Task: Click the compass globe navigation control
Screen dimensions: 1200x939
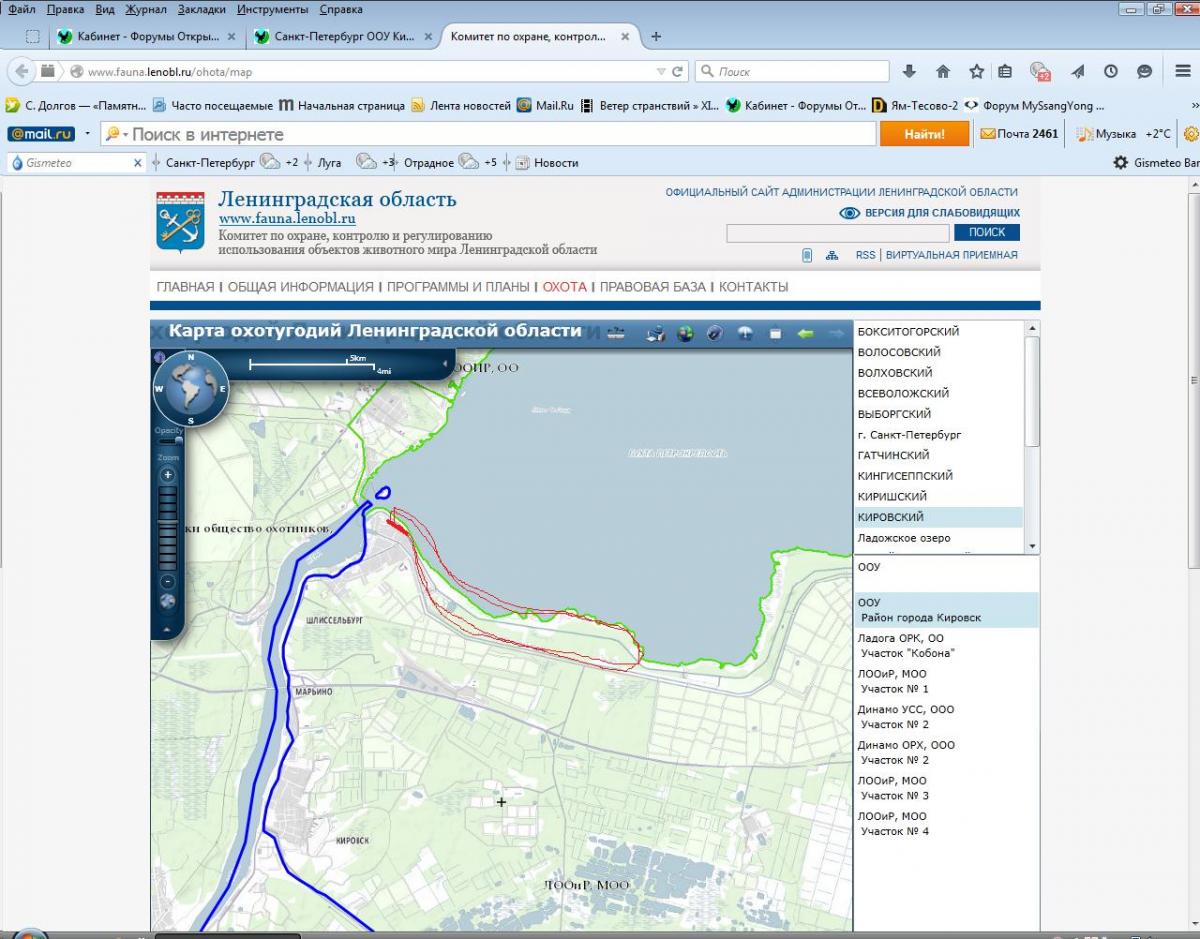Action: [x=190, y=388]
